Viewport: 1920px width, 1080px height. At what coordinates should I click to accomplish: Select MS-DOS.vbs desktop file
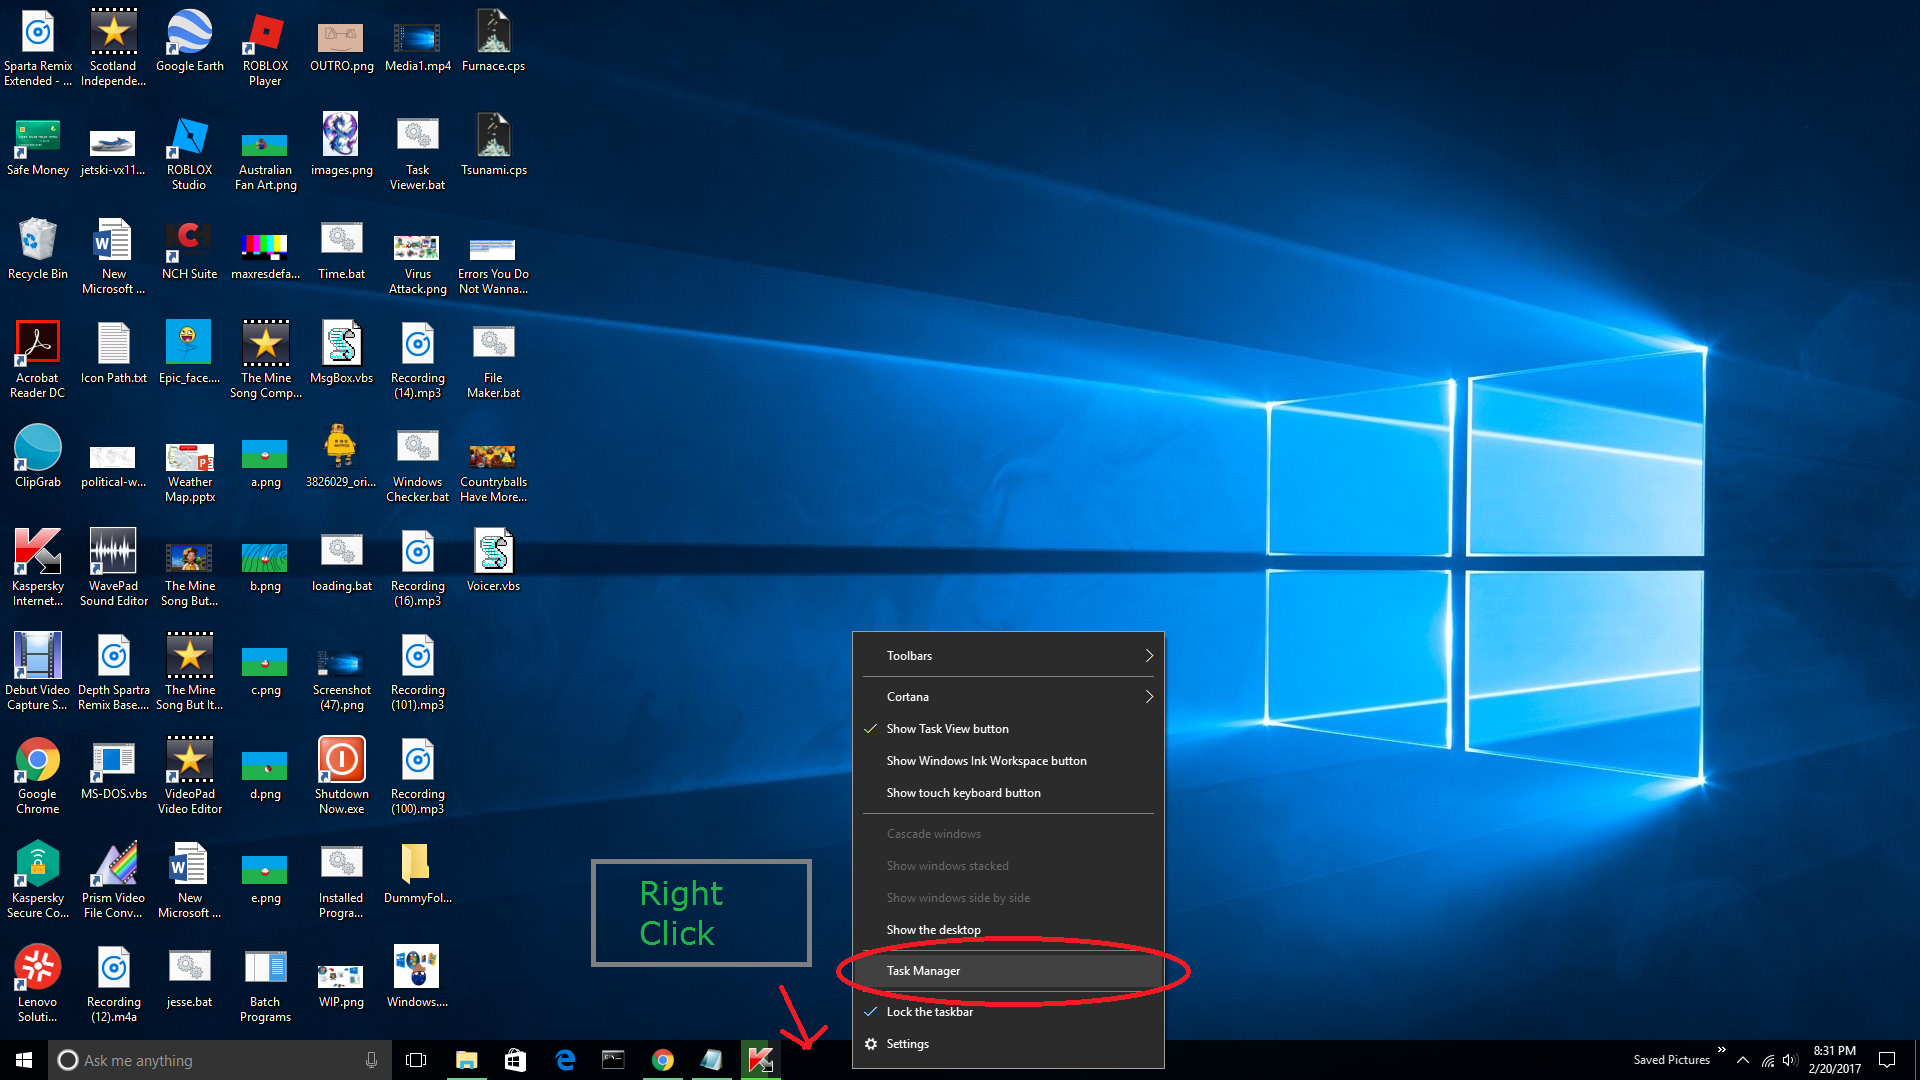coord(113,770)
